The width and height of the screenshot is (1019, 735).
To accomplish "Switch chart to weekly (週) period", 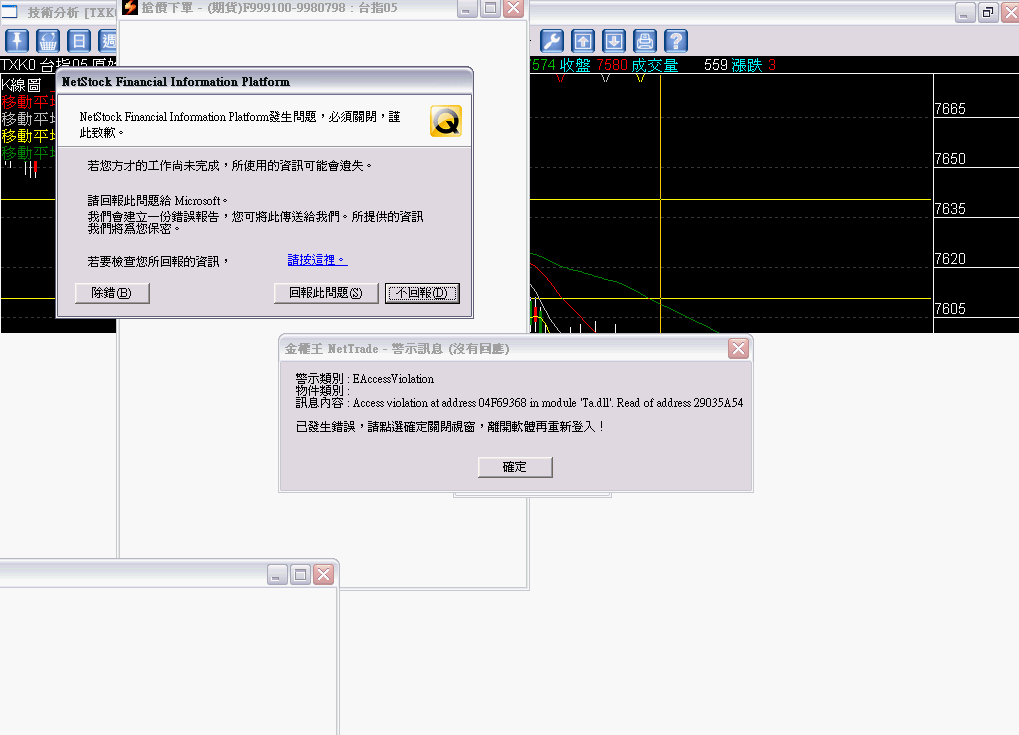I will point(108,41).
